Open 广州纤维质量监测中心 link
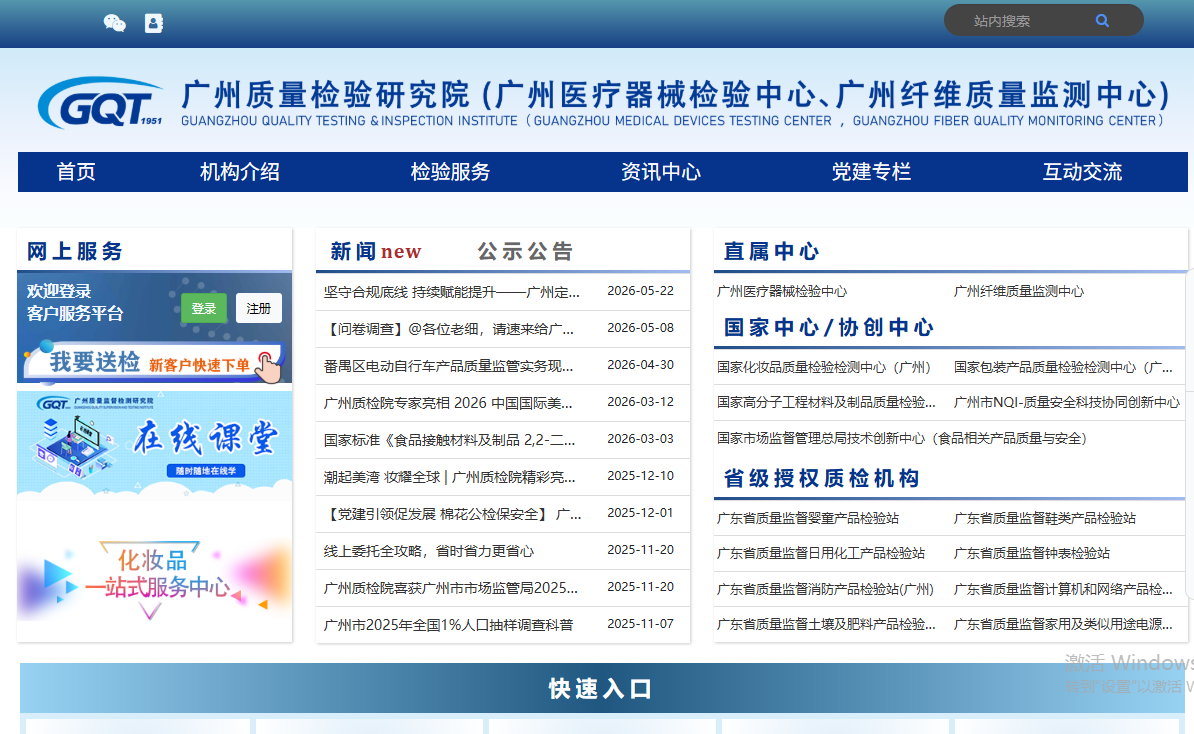The width and height of the screenshot is (1194, 734). tap(1019, 292)
